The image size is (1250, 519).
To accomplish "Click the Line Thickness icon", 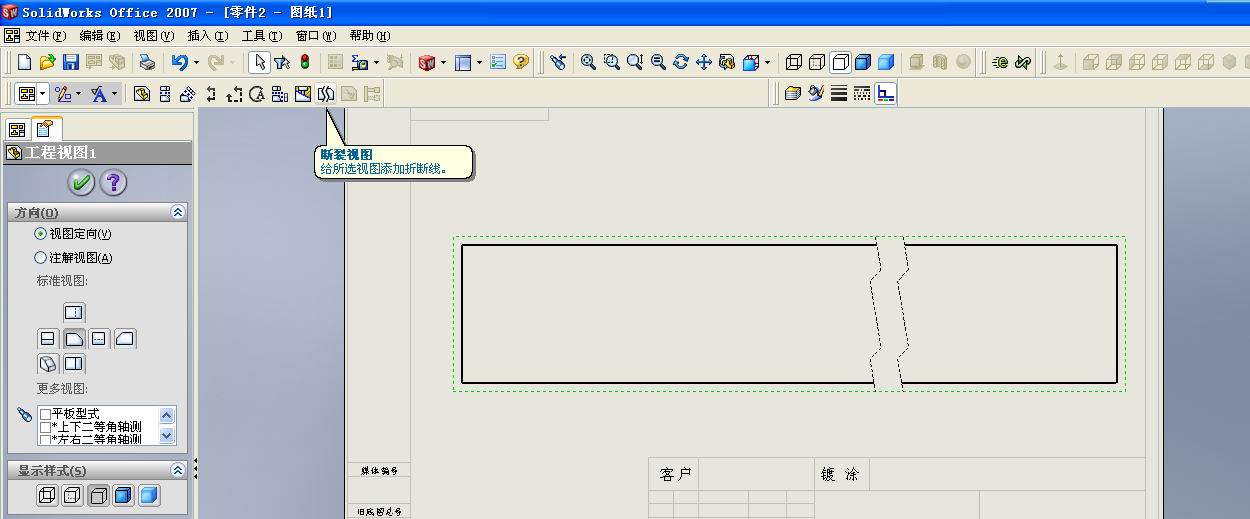I will [839, 94].
